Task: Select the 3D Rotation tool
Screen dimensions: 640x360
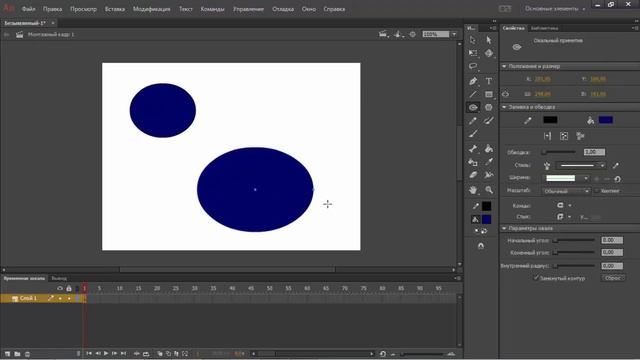Action: click(489, 53)
